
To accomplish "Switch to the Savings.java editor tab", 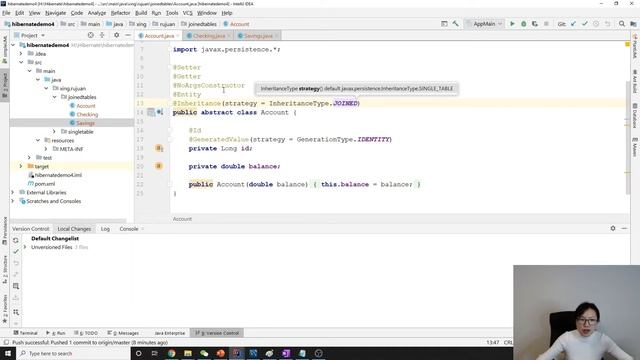I will pos(258,36).
